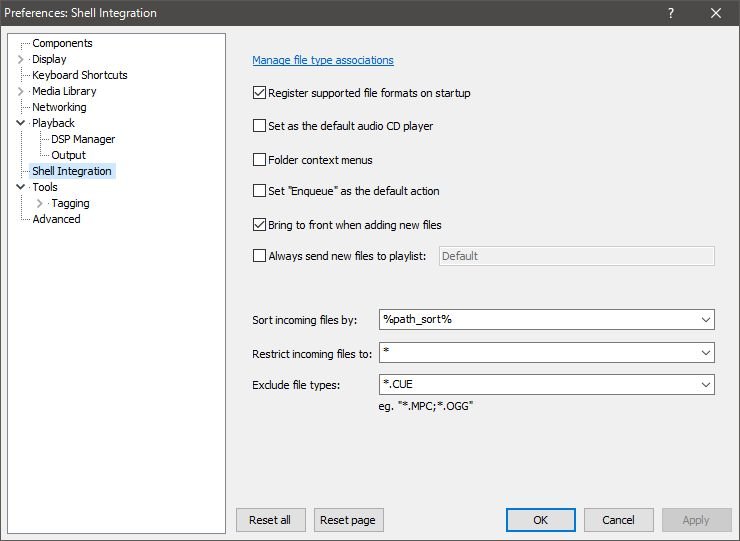Open Output preferences page

coord(68,155)
